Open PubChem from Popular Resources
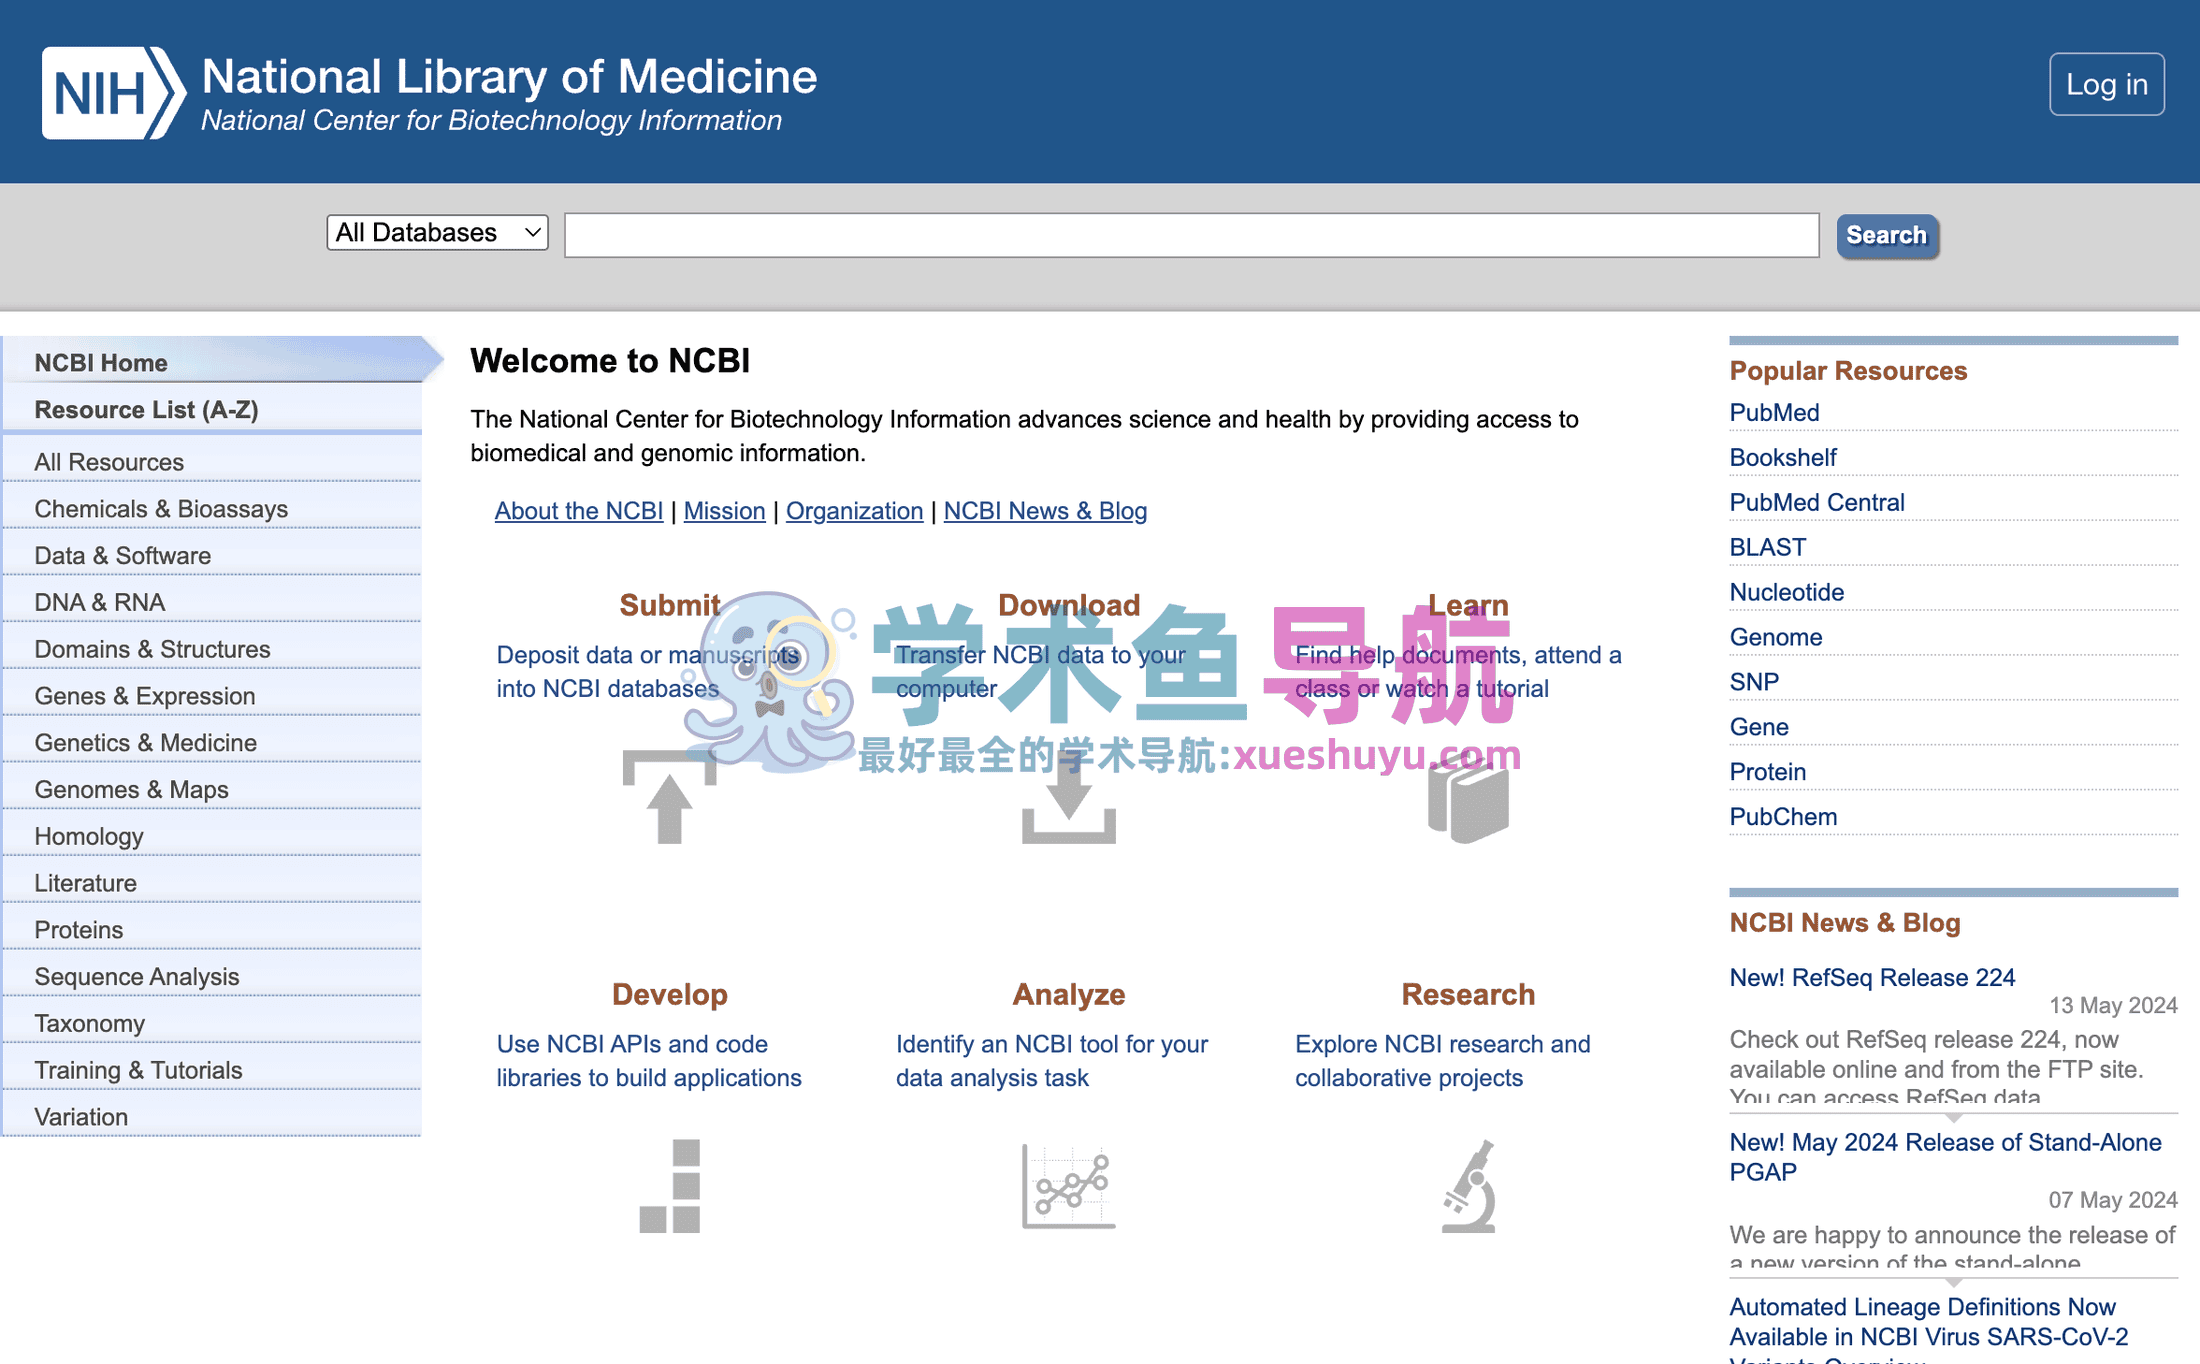 point(1783,817)
